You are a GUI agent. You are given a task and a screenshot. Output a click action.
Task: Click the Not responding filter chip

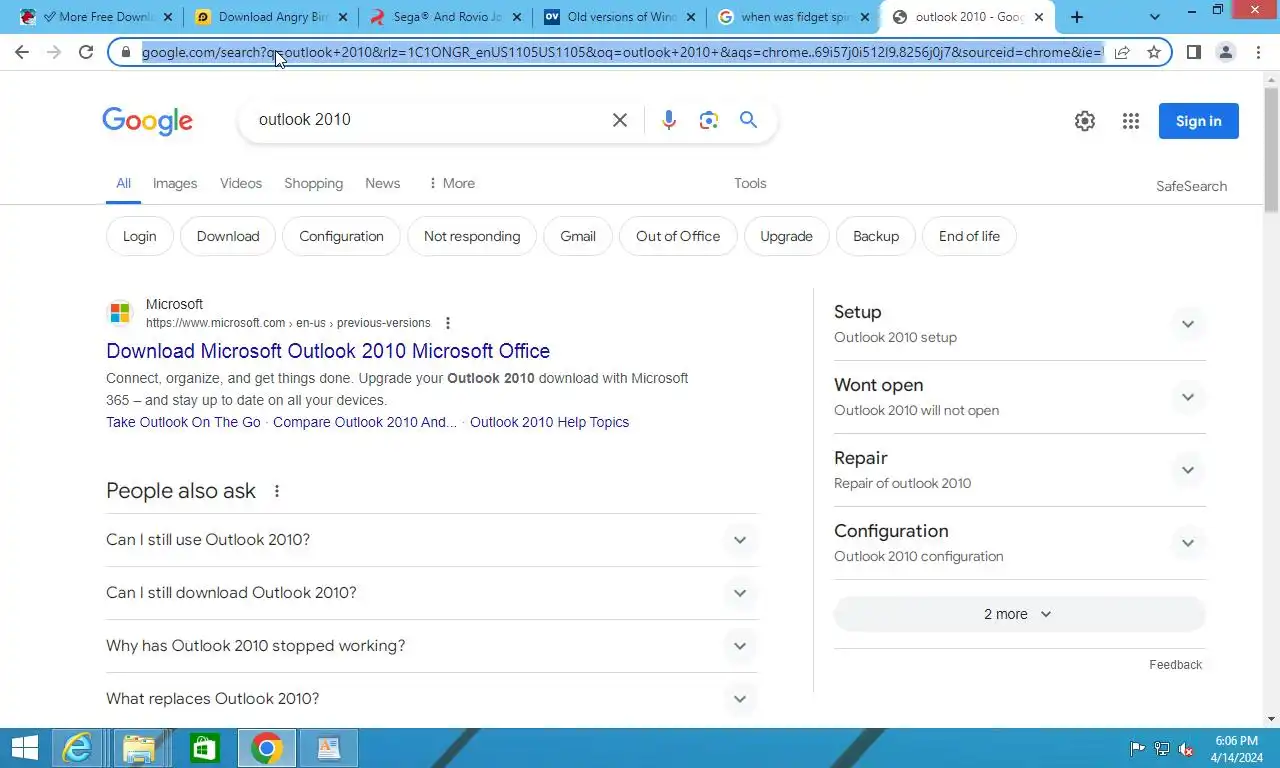coord(472,236)
